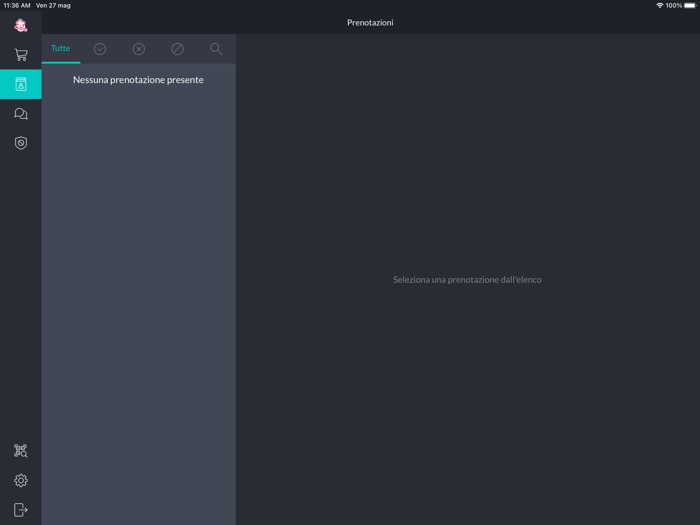Tap the Wi-Fi status icon
This screenshot has height=525, width=700.
[659, 5]
